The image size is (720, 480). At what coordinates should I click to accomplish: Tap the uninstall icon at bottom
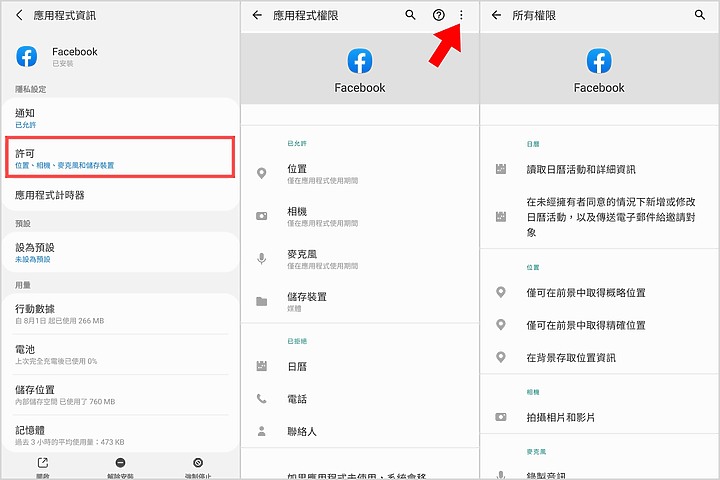point(120,463)
